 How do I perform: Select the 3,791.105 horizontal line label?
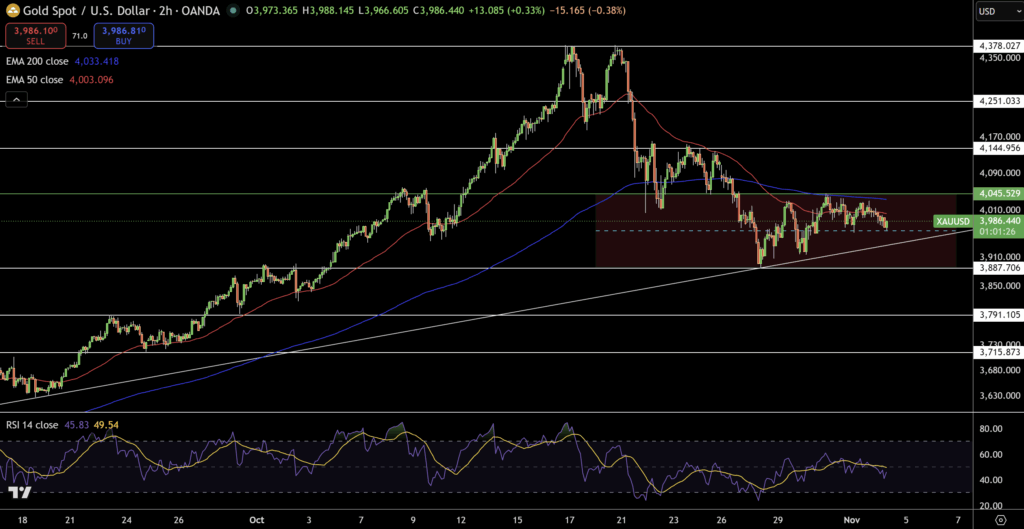click(x=999, y=314)
